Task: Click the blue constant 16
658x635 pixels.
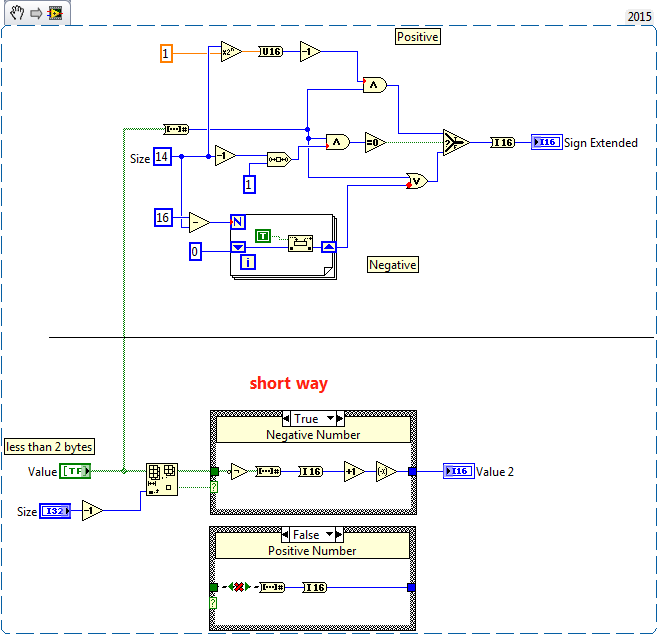Action: 163,217
